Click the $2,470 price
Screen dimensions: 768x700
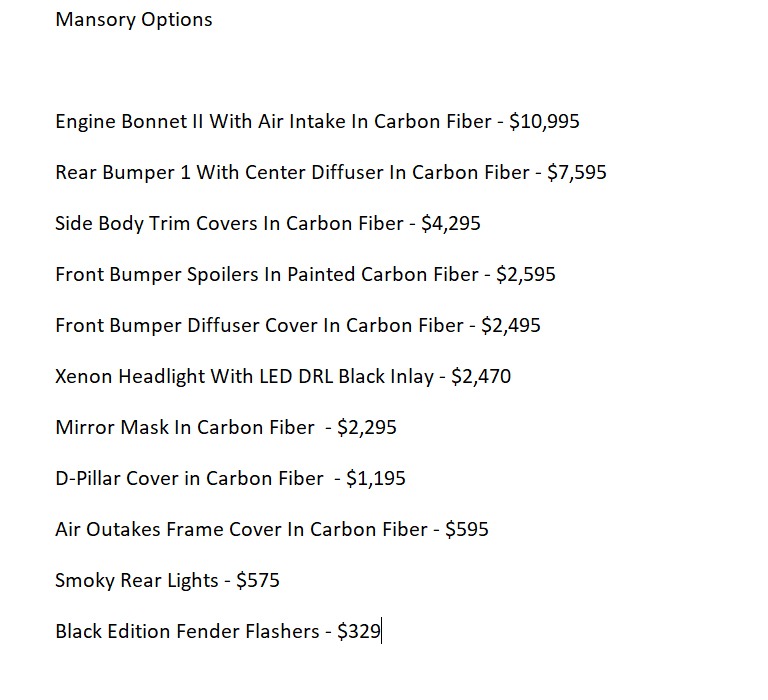click(481, 376)
